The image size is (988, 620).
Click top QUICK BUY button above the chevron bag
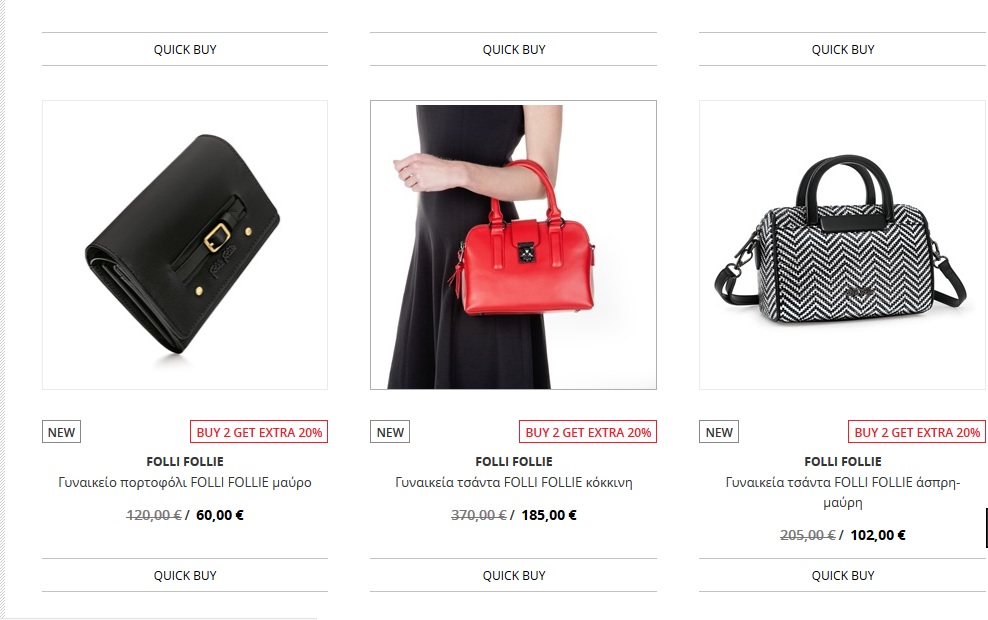pos(842,49)
